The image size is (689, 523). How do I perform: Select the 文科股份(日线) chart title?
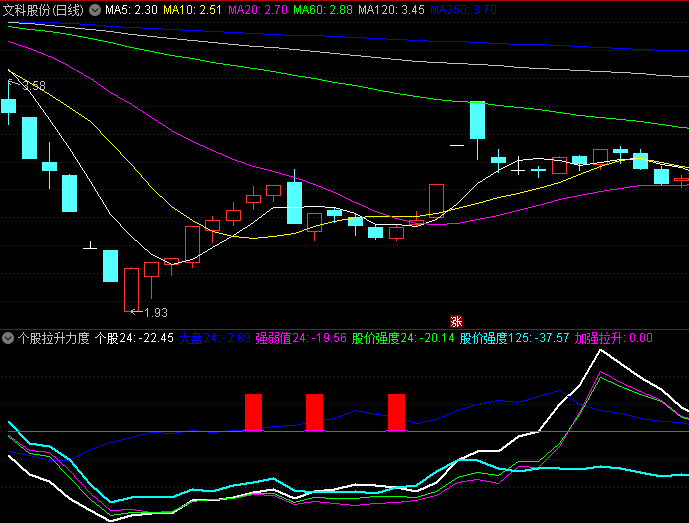(x=43, y=10)
